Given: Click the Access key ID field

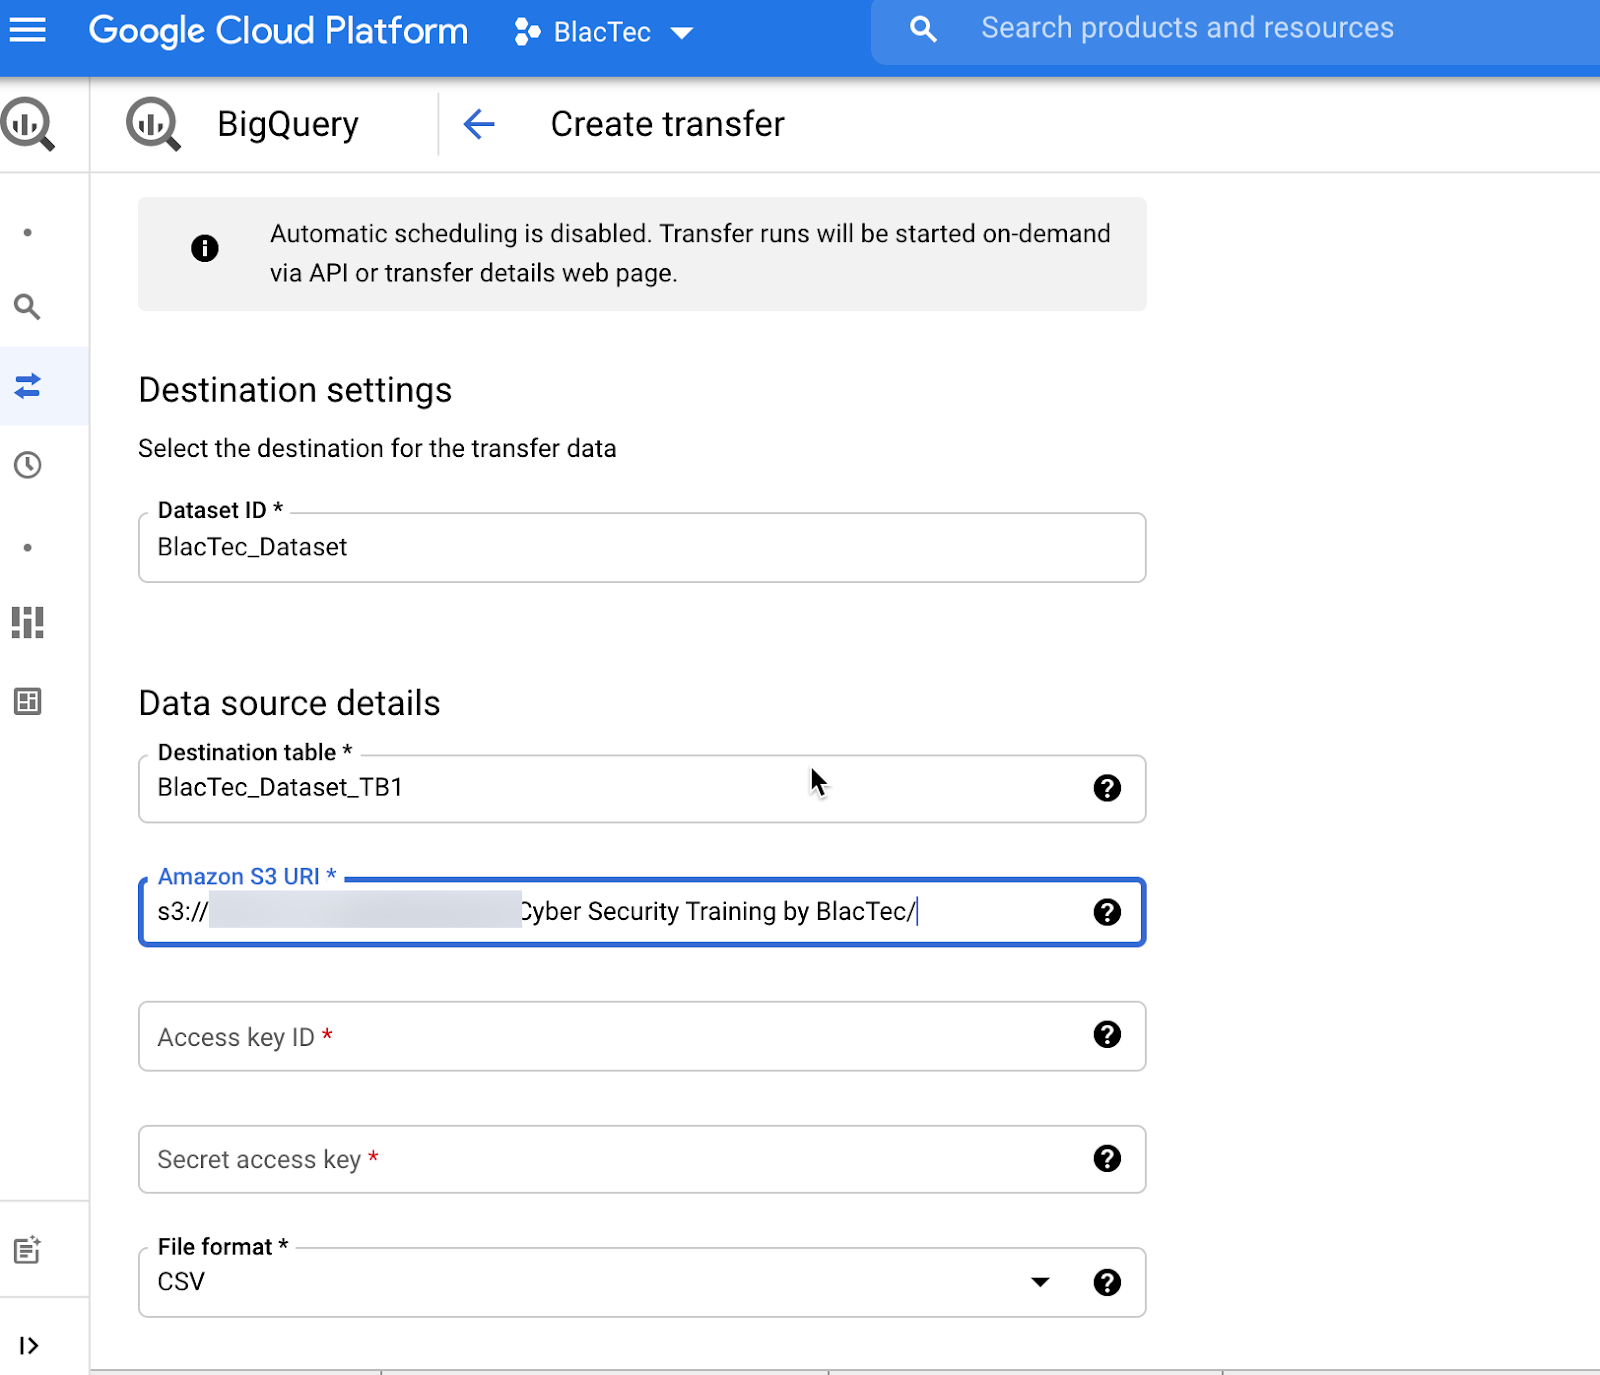Looking at the screenshot, I should pos(642,1036).
